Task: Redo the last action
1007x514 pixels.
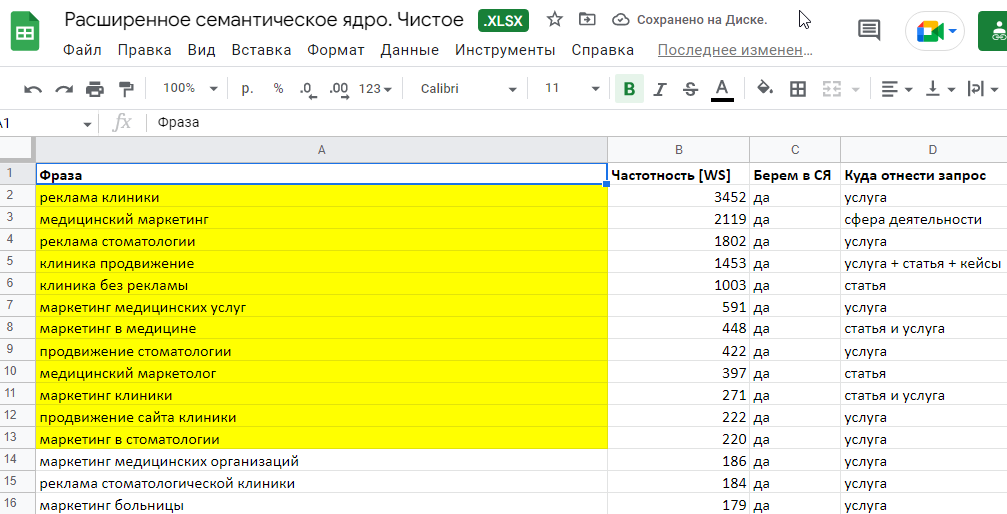Action: tap(64, 89)
